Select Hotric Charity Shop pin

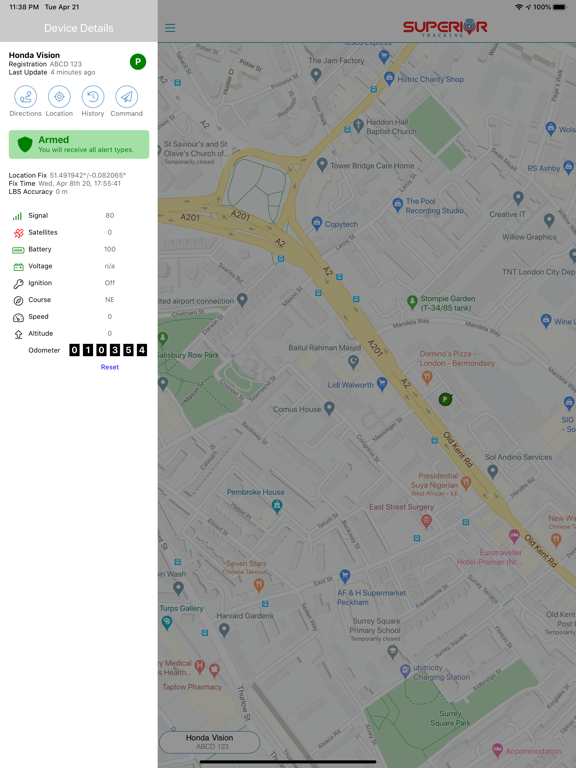pyautogui.click(x=389, y=77)
